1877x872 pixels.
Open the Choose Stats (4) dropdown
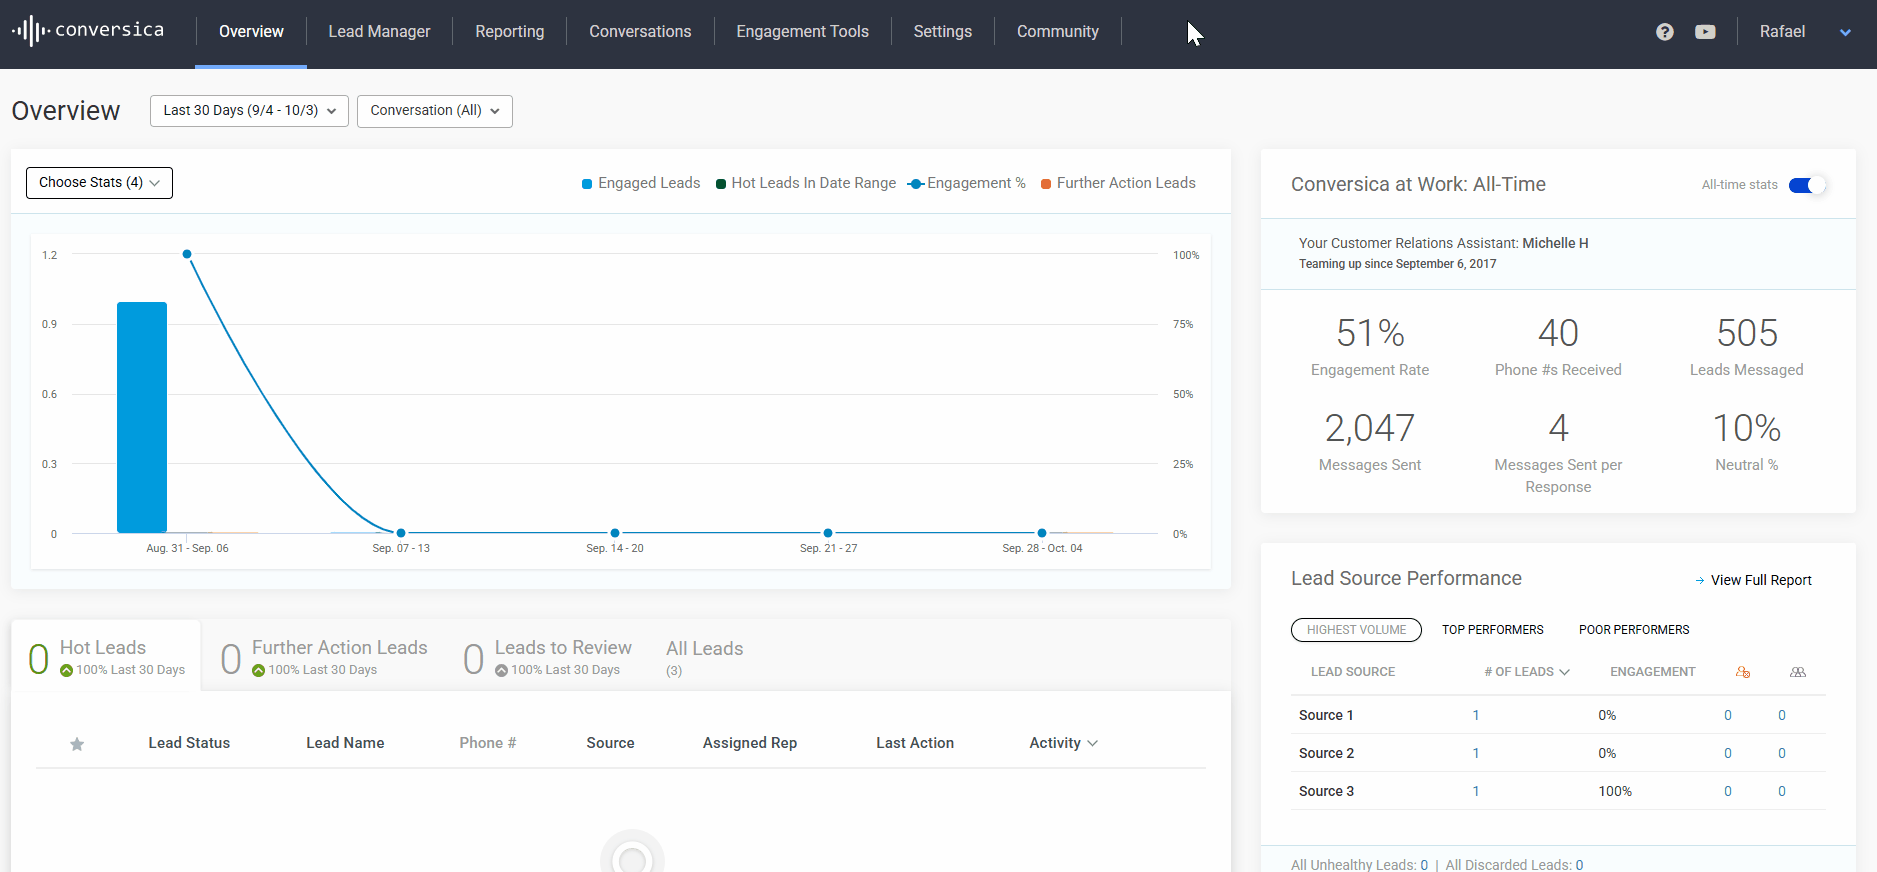(99, 183)
